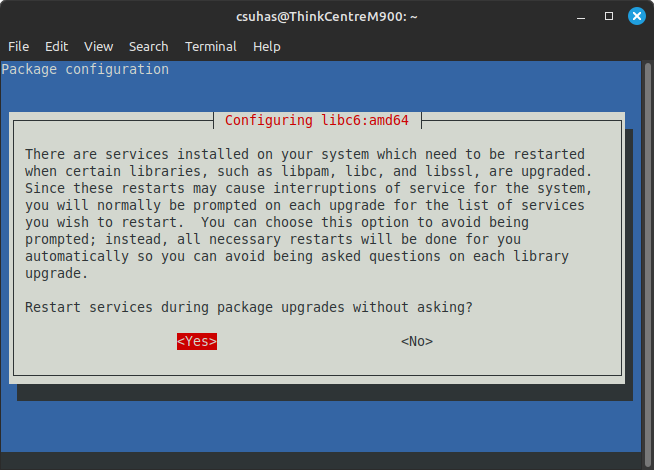Click the line starting 'There are services installed'

[x=304, y=154]
